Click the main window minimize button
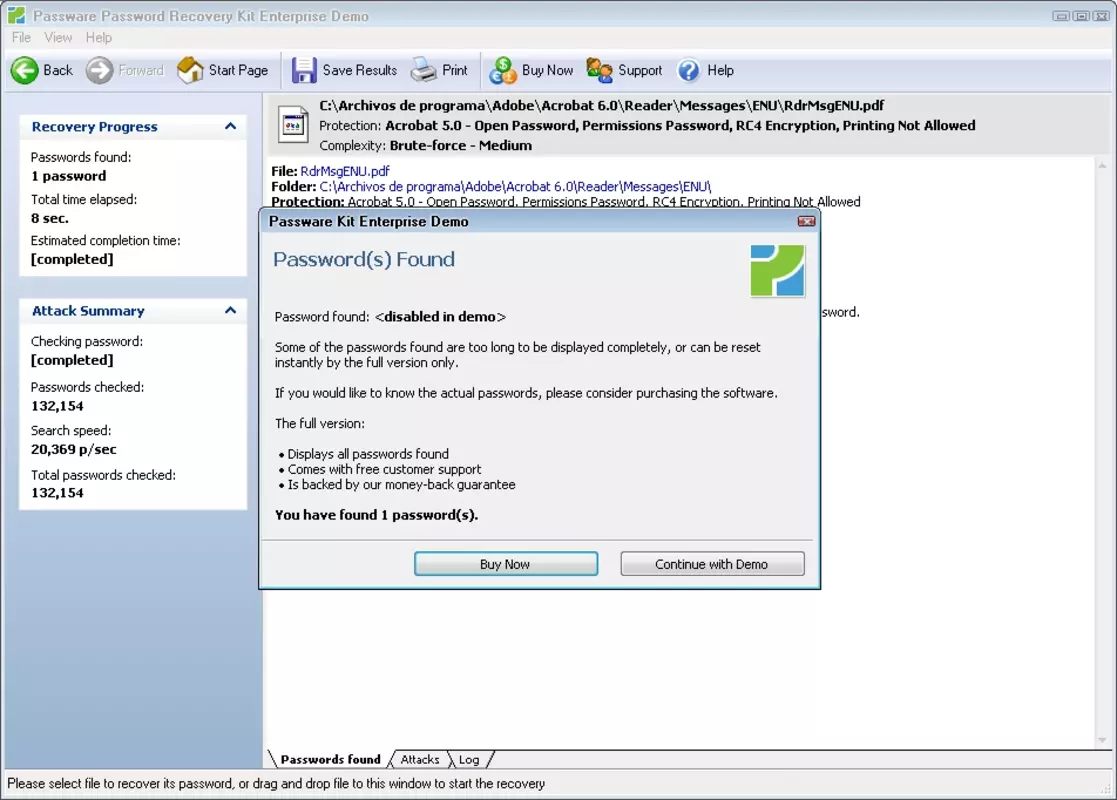 click(x=1061, y=16)
